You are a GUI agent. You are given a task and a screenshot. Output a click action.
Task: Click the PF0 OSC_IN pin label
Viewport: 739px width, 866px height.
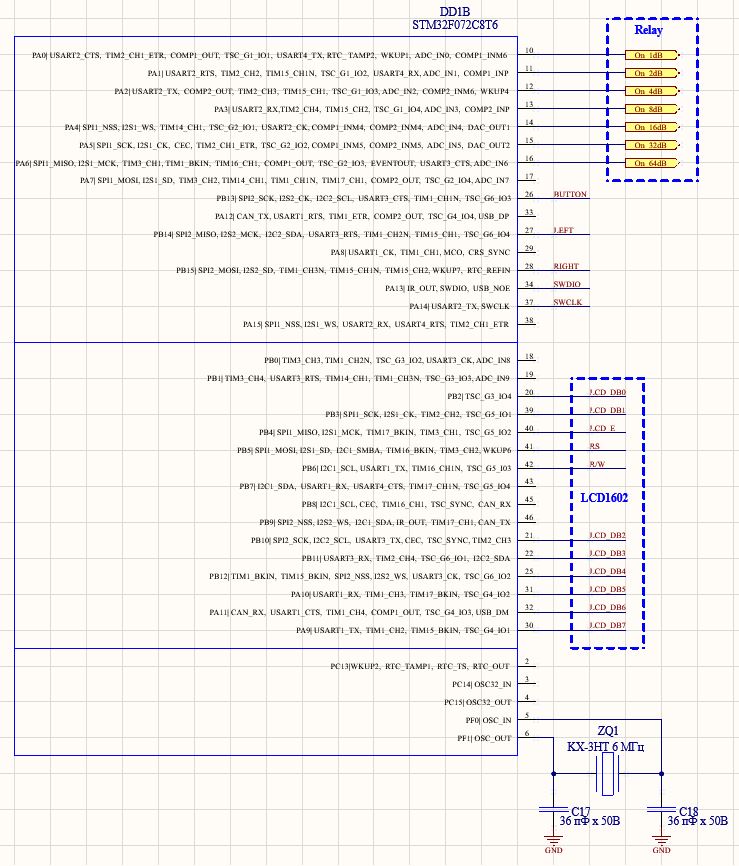pyautogui.click(x=488, y=721)
